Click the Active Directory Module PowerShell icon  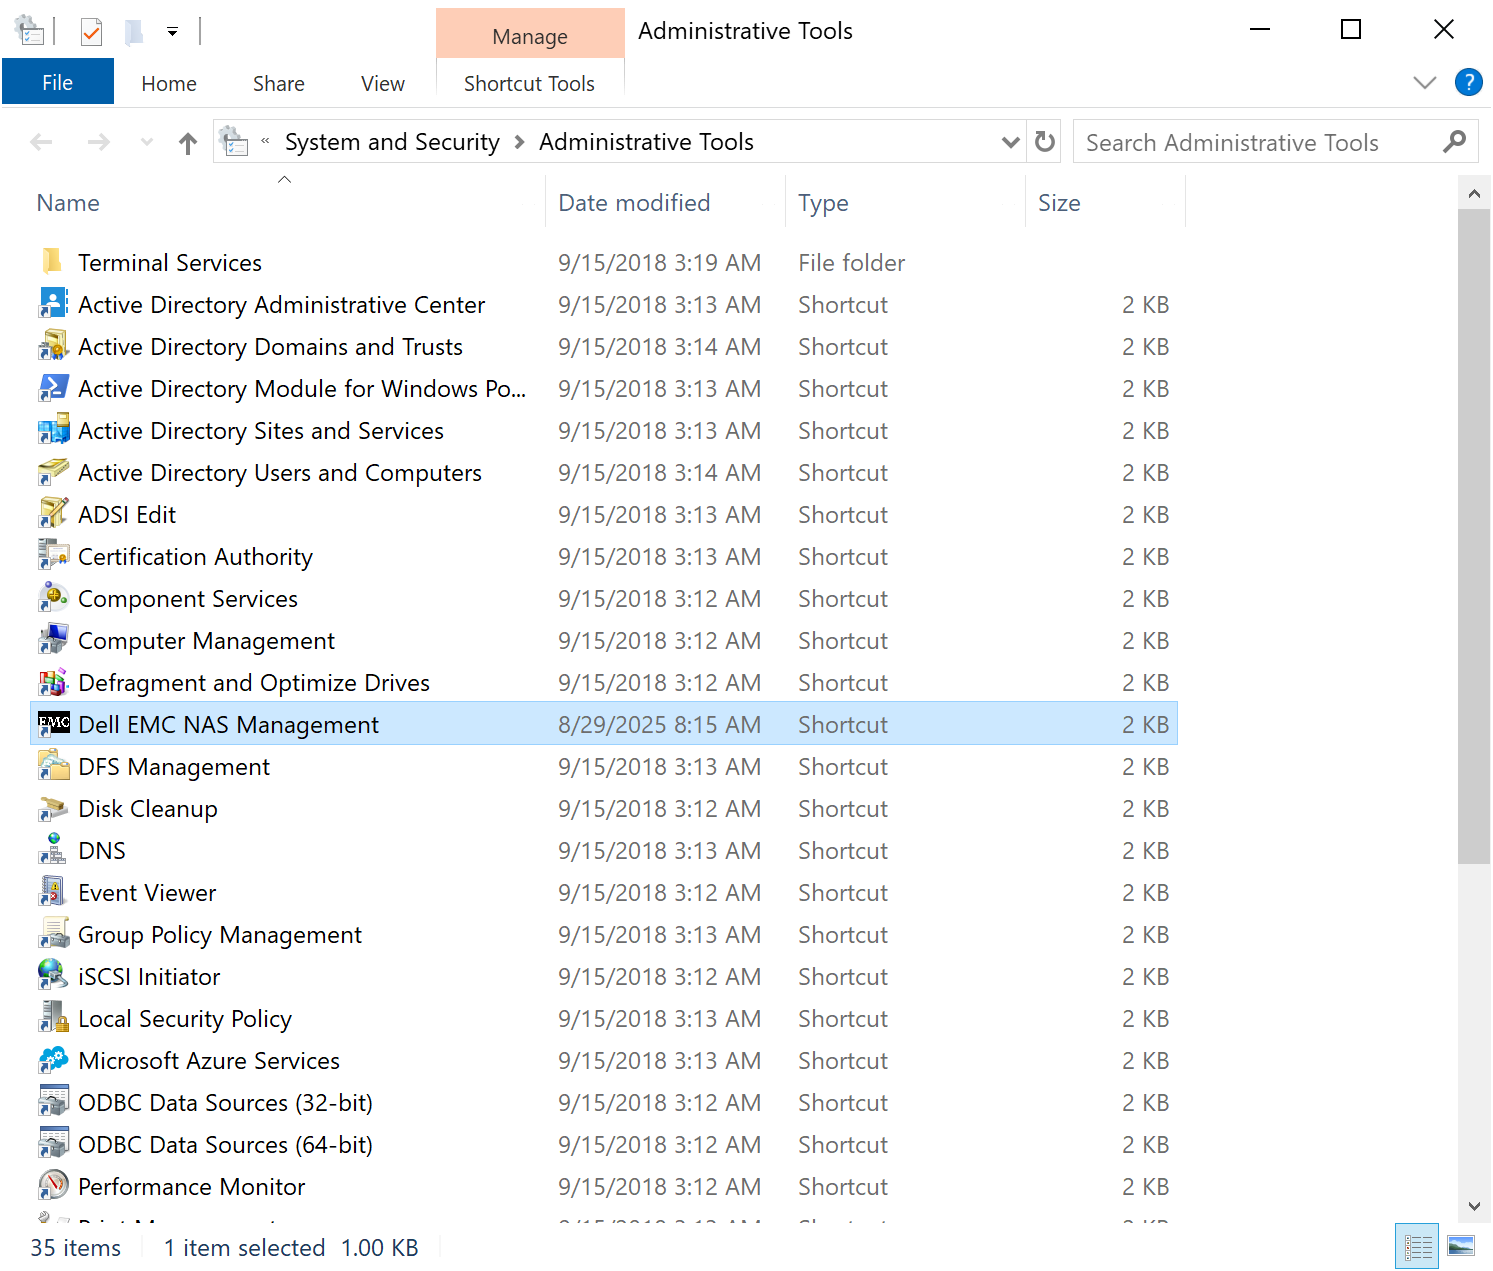click(53, 388)
